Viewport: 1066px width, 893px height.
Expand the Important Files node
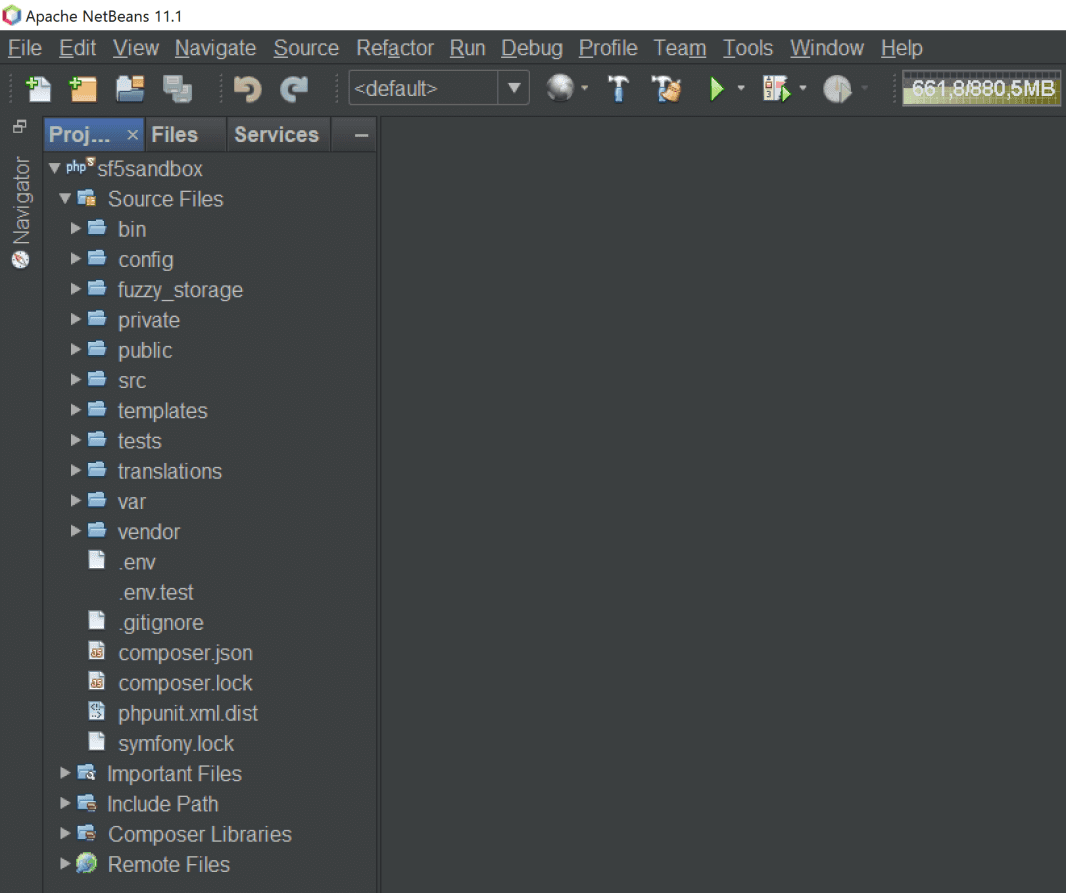65,773
